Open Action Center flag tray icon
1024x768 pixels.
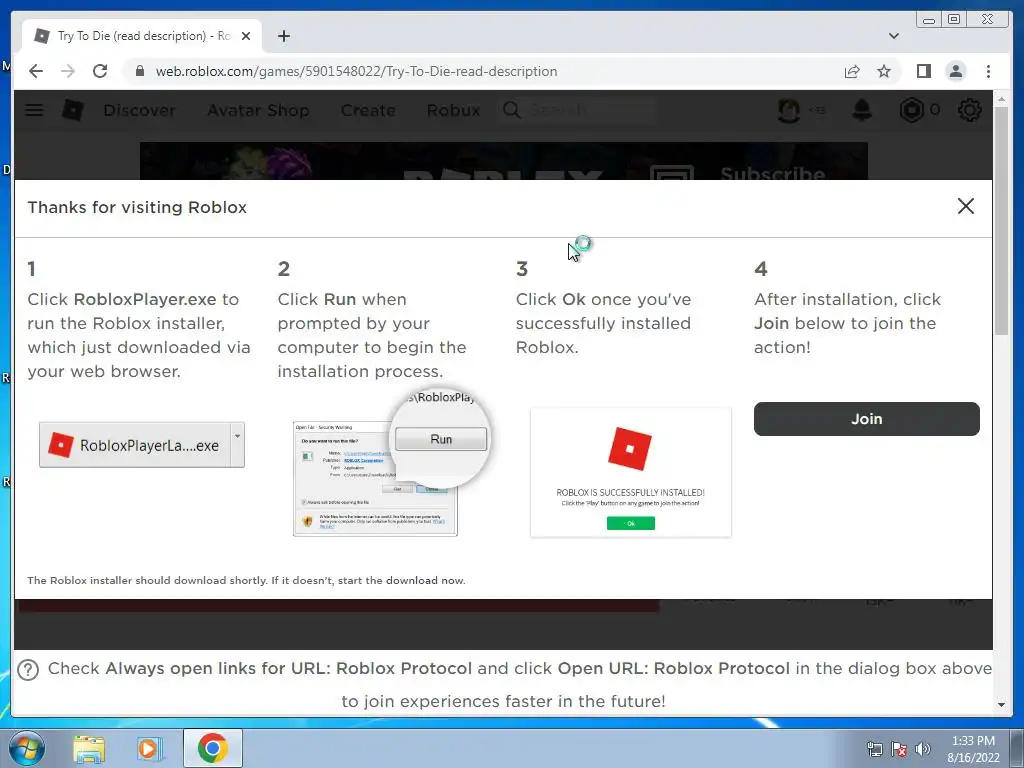(x=899, y=749)
